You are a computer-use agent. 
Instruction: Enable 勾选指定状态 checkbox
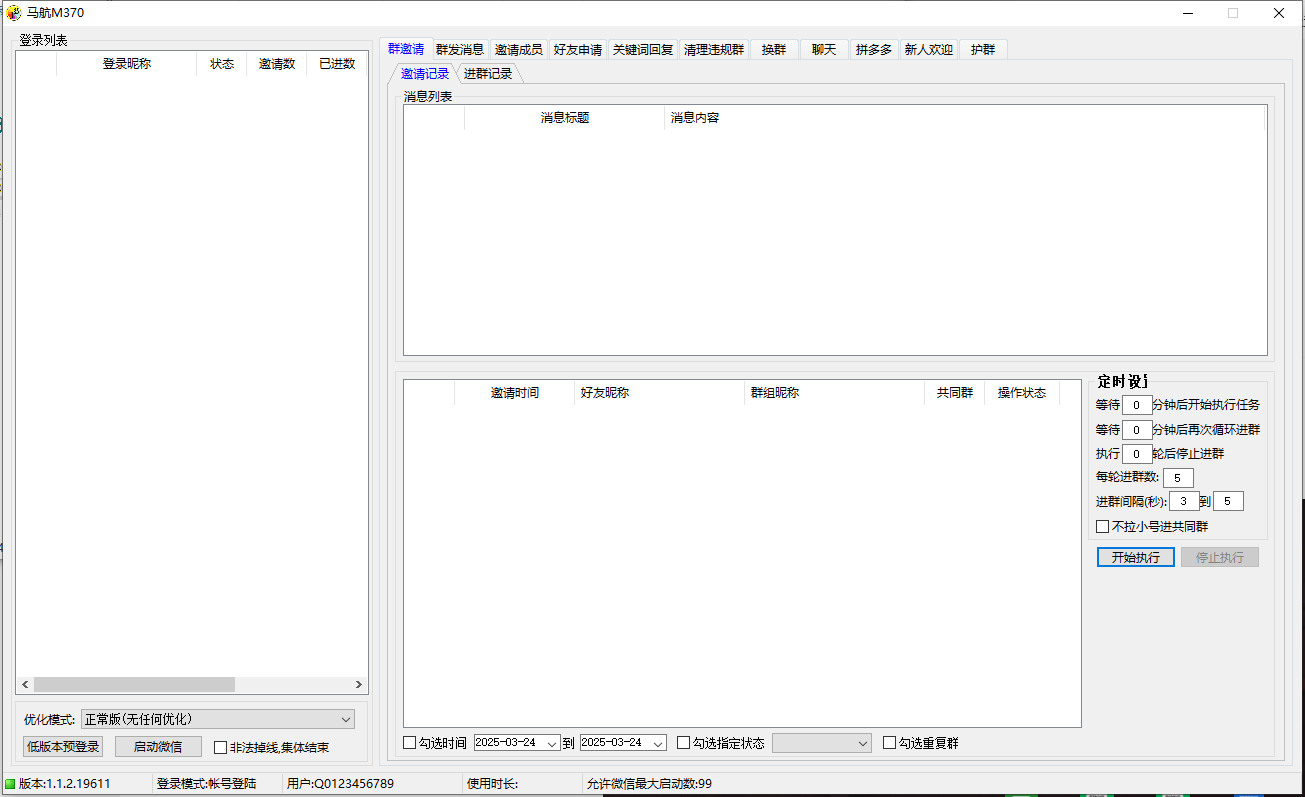[684, 743]
